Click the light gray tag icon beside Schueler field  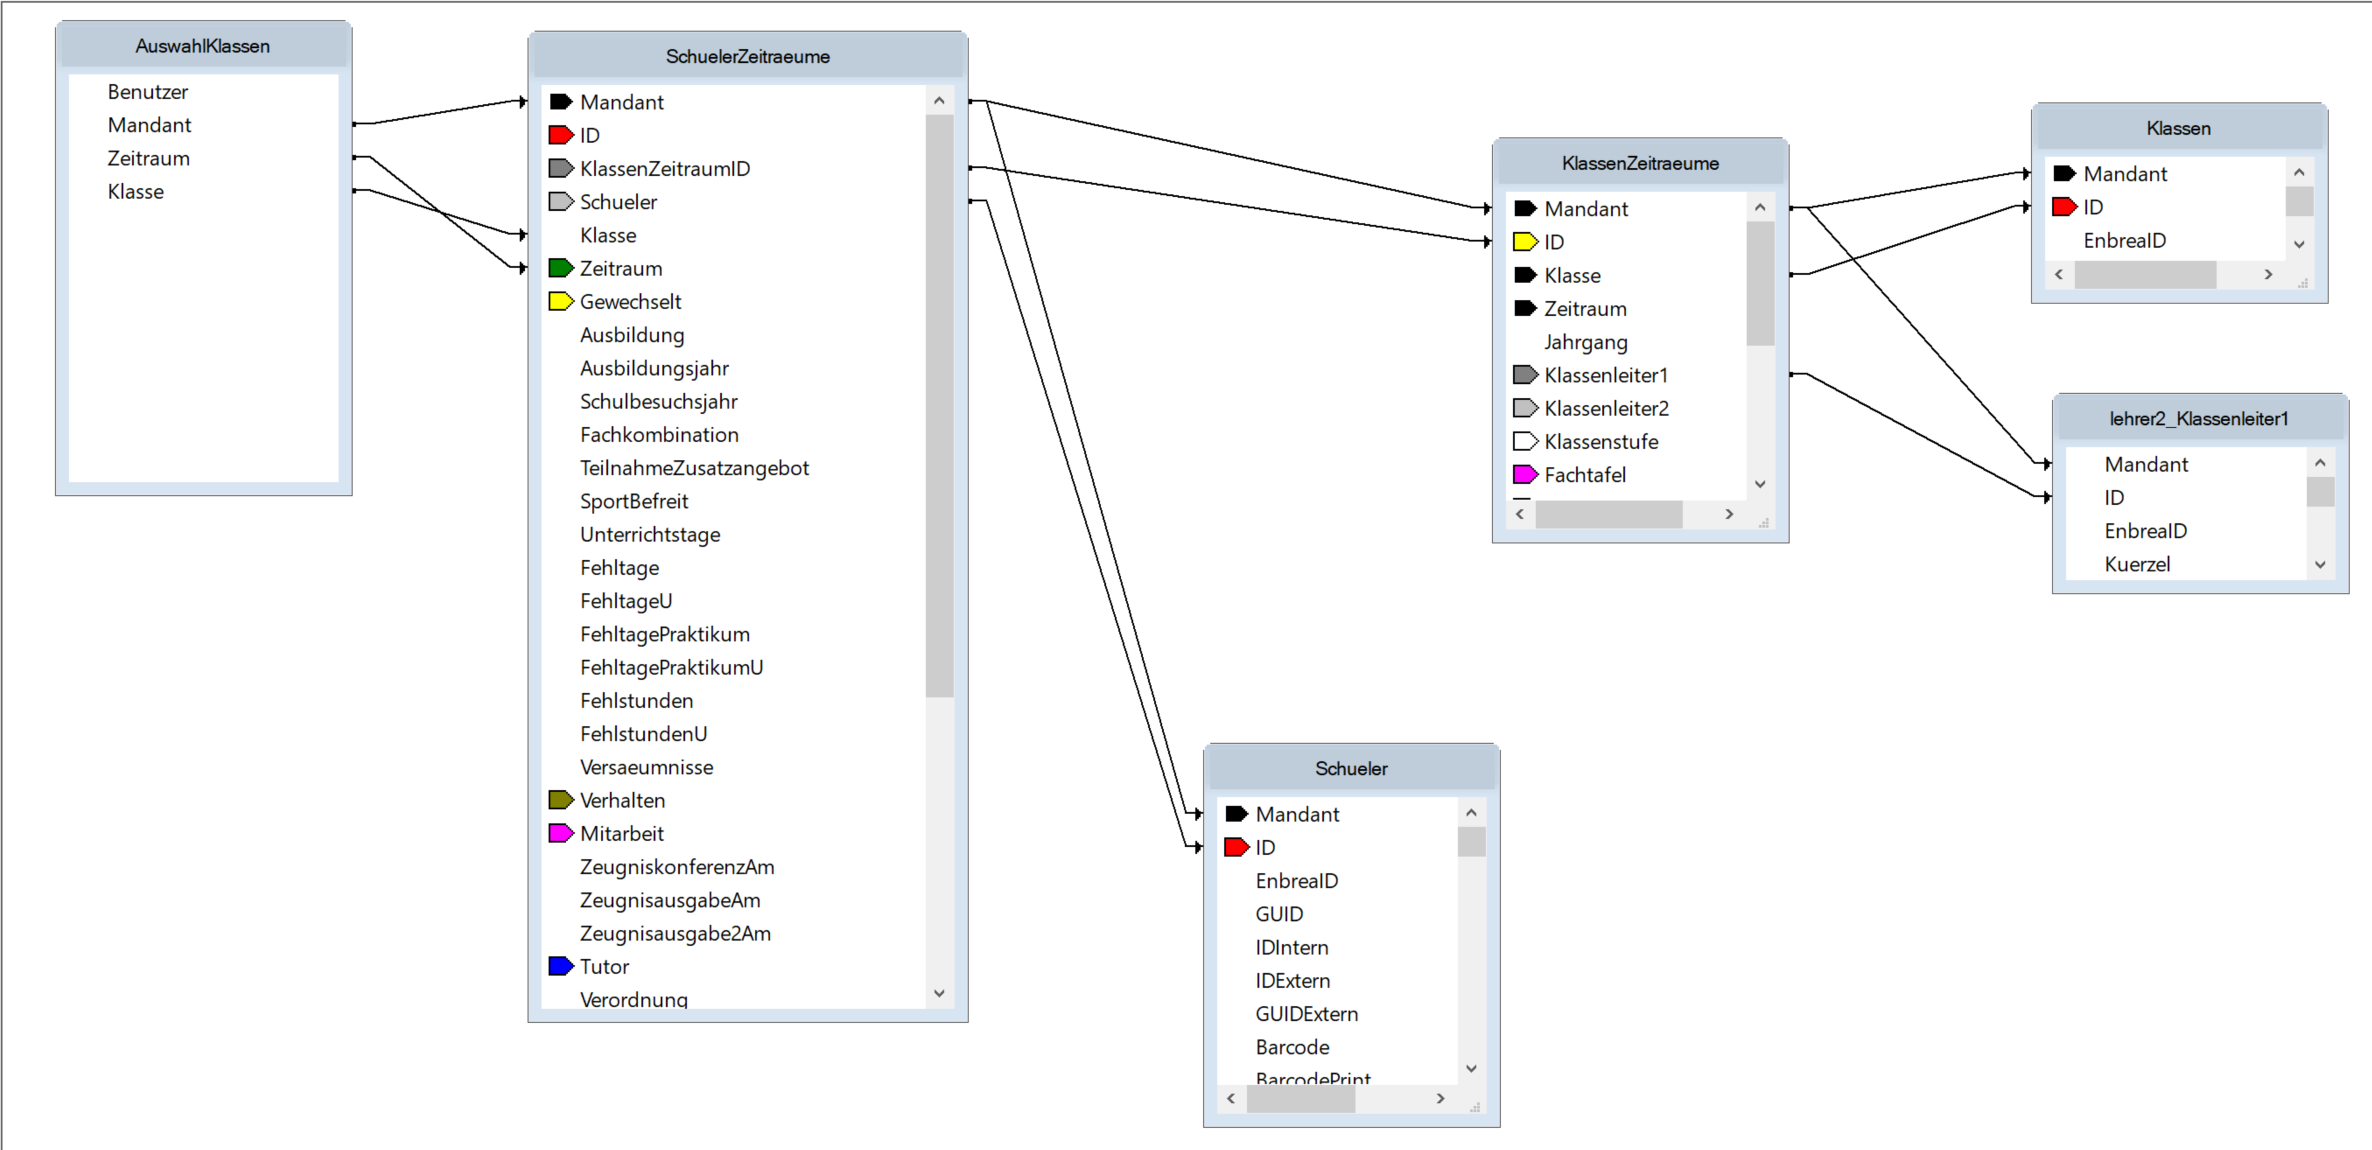[561, 202]
